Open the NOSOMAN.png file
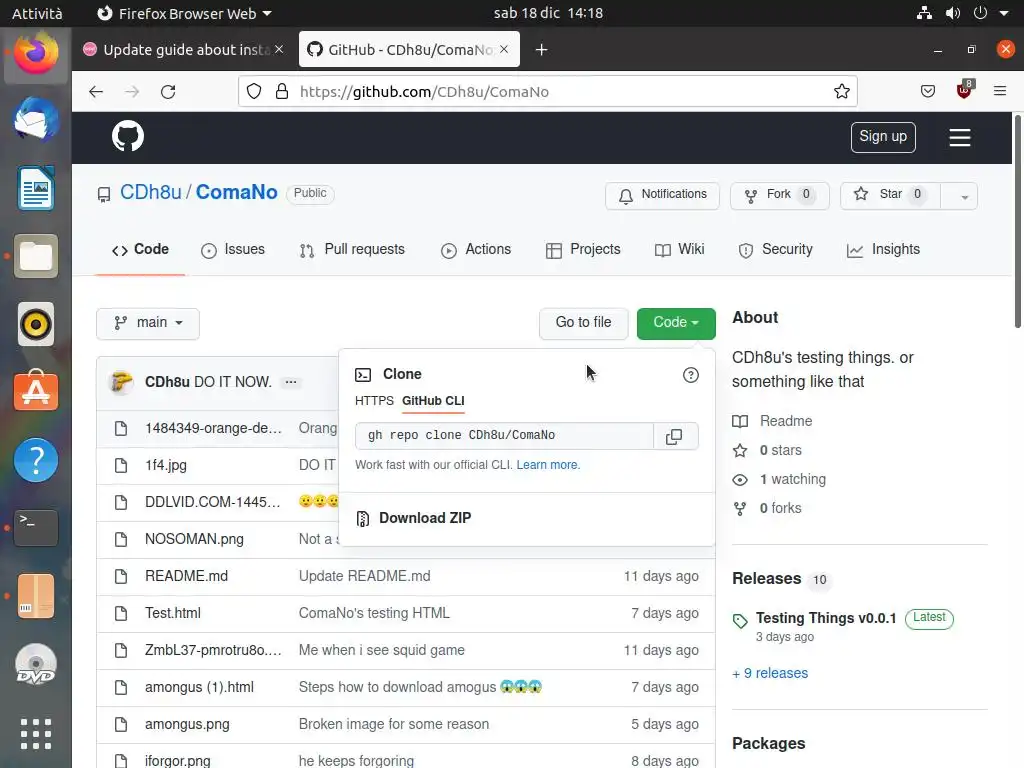This screenshot has width=1024, height=768. click(x=194, y=539)
